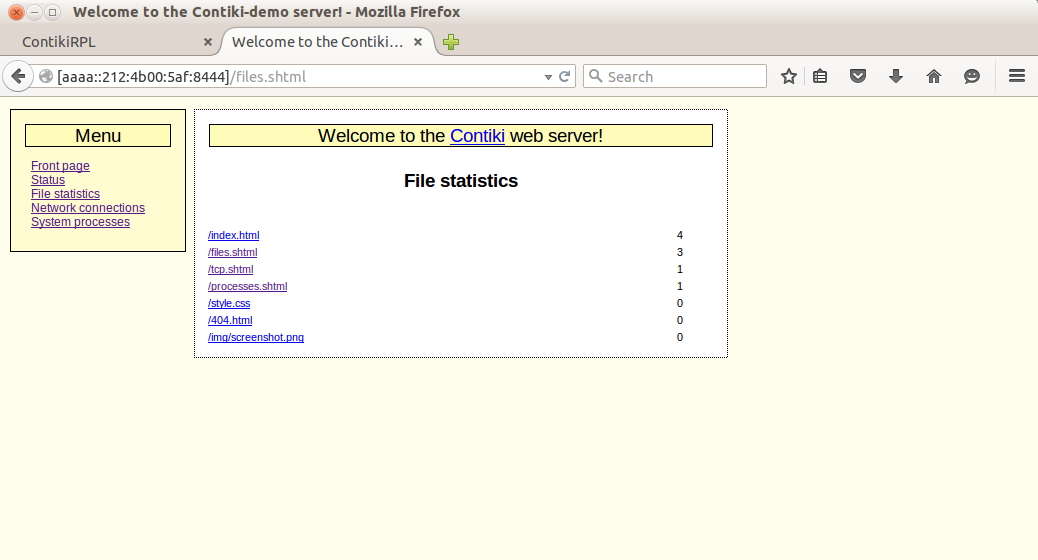Click the Hello chat smiley icon
The image size is (1038, 560).
point(972,77)
